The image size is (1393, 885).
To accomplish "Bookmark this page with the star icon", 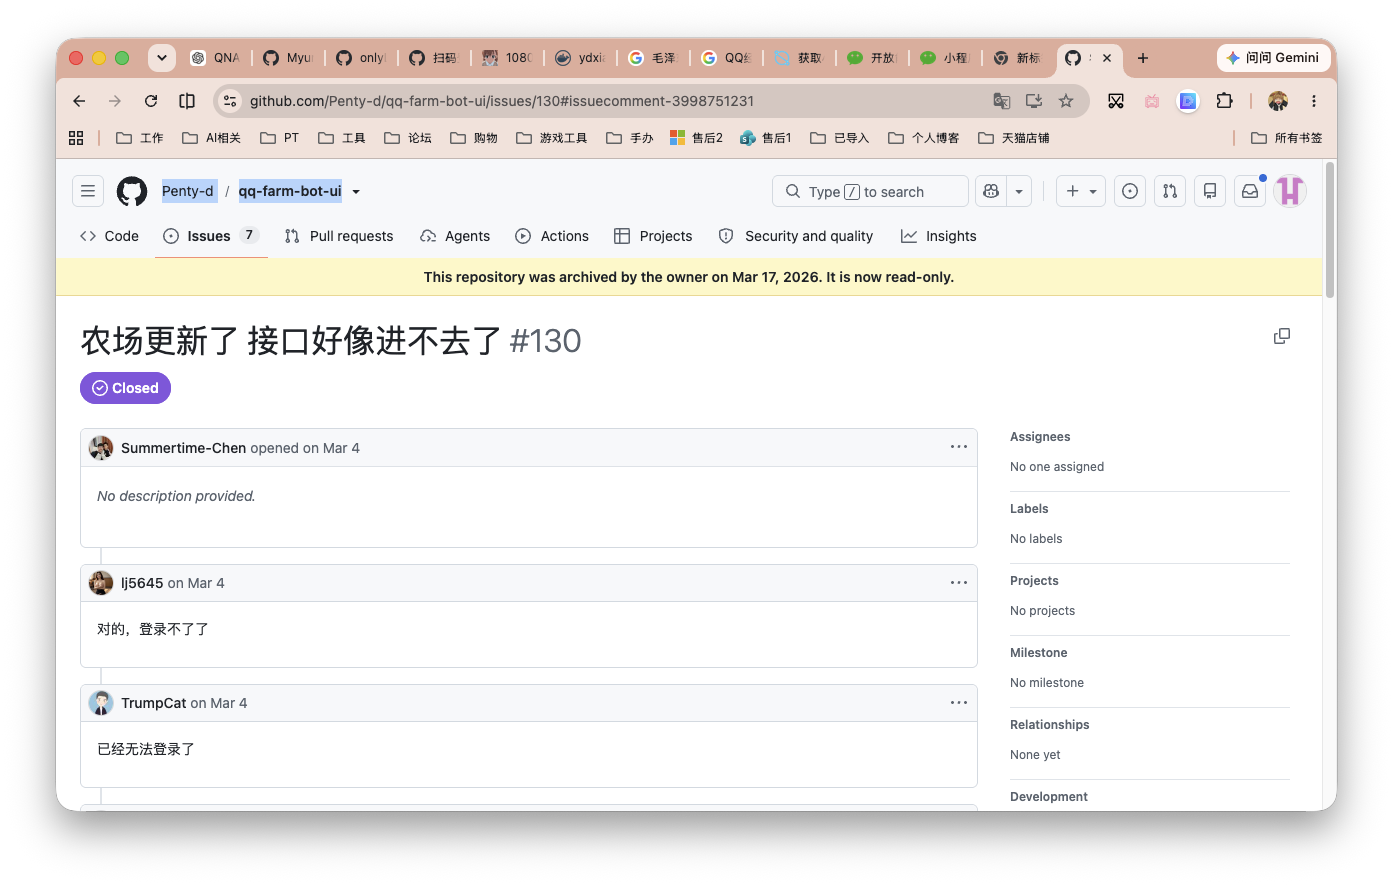I will click(x=1066, y=101).
